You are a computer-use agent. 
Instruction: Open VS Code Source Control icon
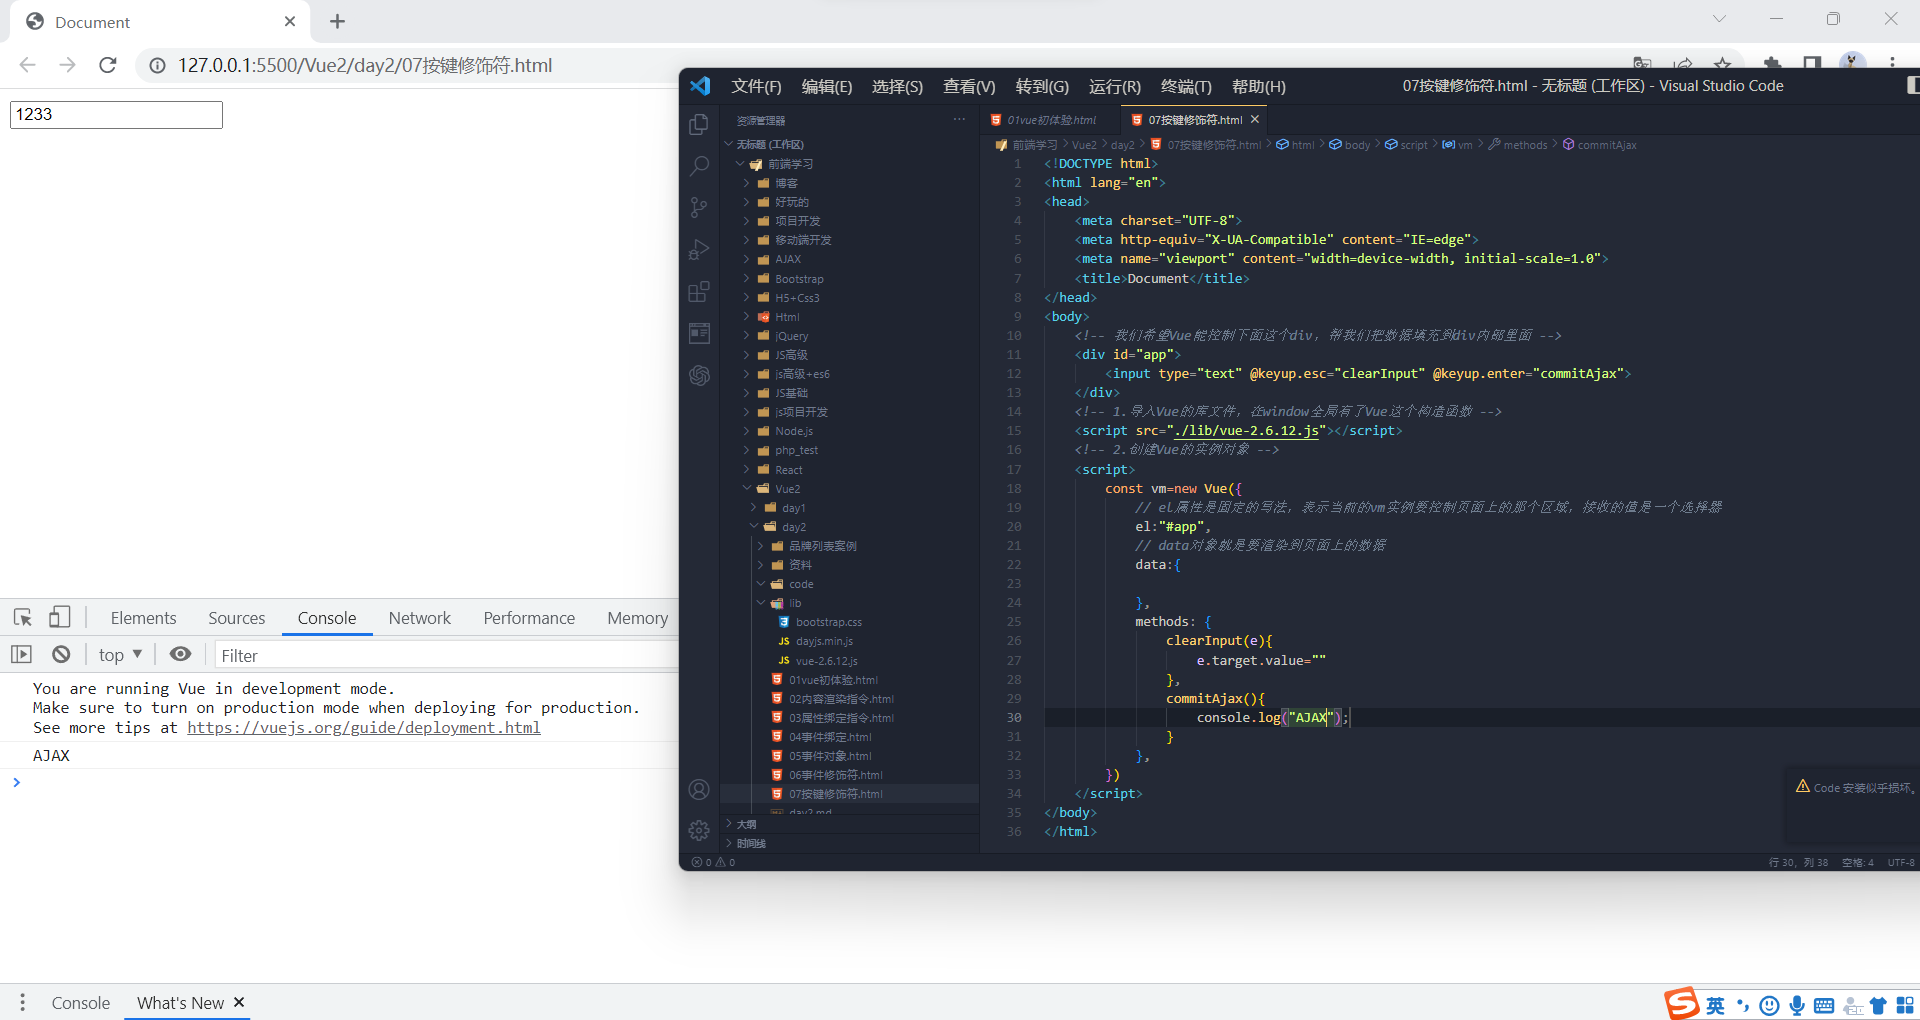click(x=699, y=208)
